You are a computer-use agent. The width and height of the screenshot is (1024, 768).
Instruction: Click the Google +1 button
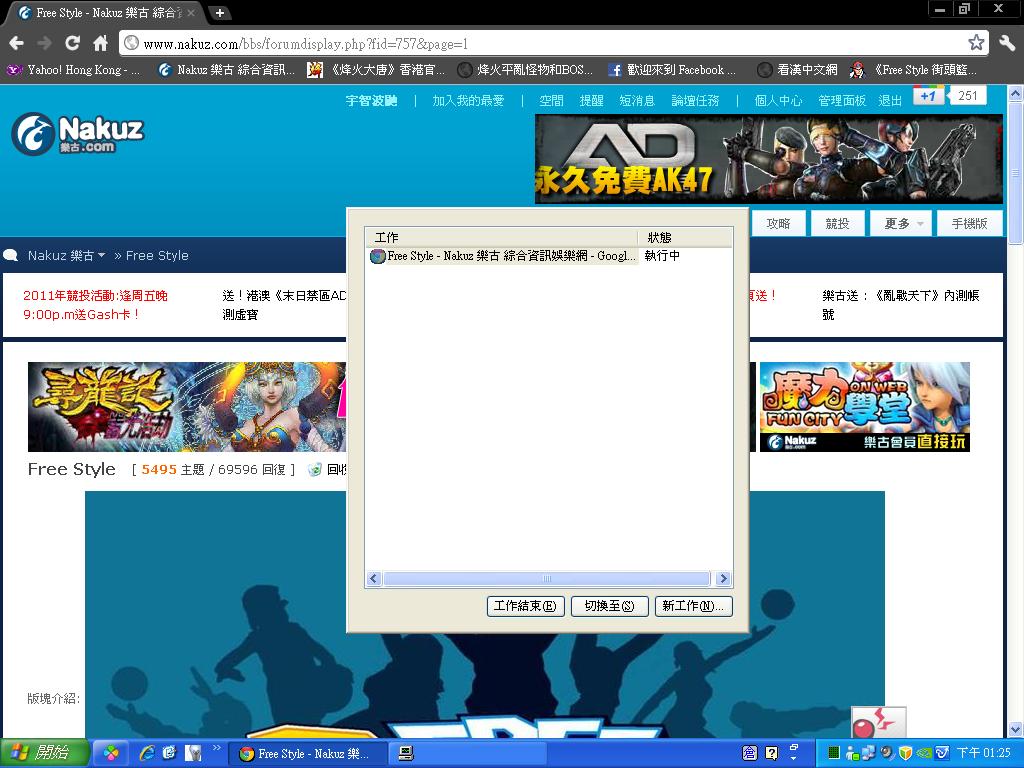pos(928,95)
